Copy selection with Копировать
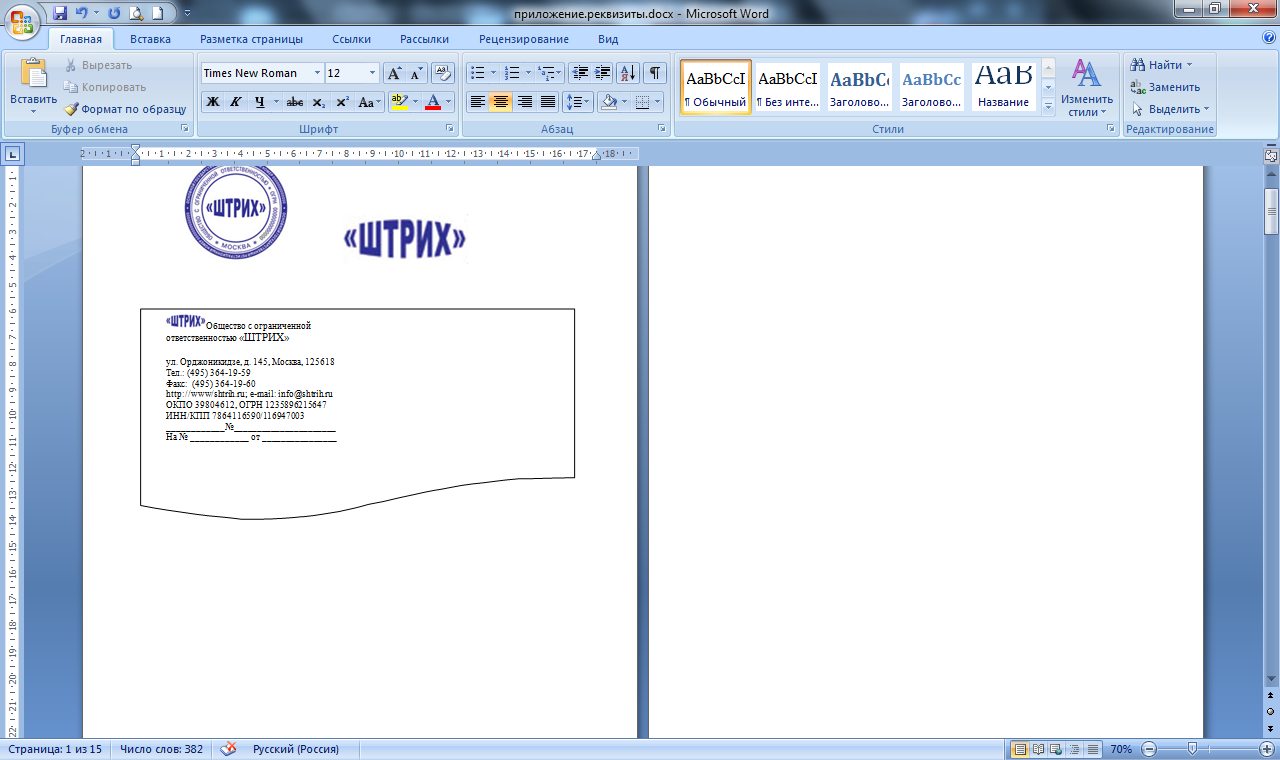Screen dimensions: 1280x760 pyautogui.click(x=105, y=87)
